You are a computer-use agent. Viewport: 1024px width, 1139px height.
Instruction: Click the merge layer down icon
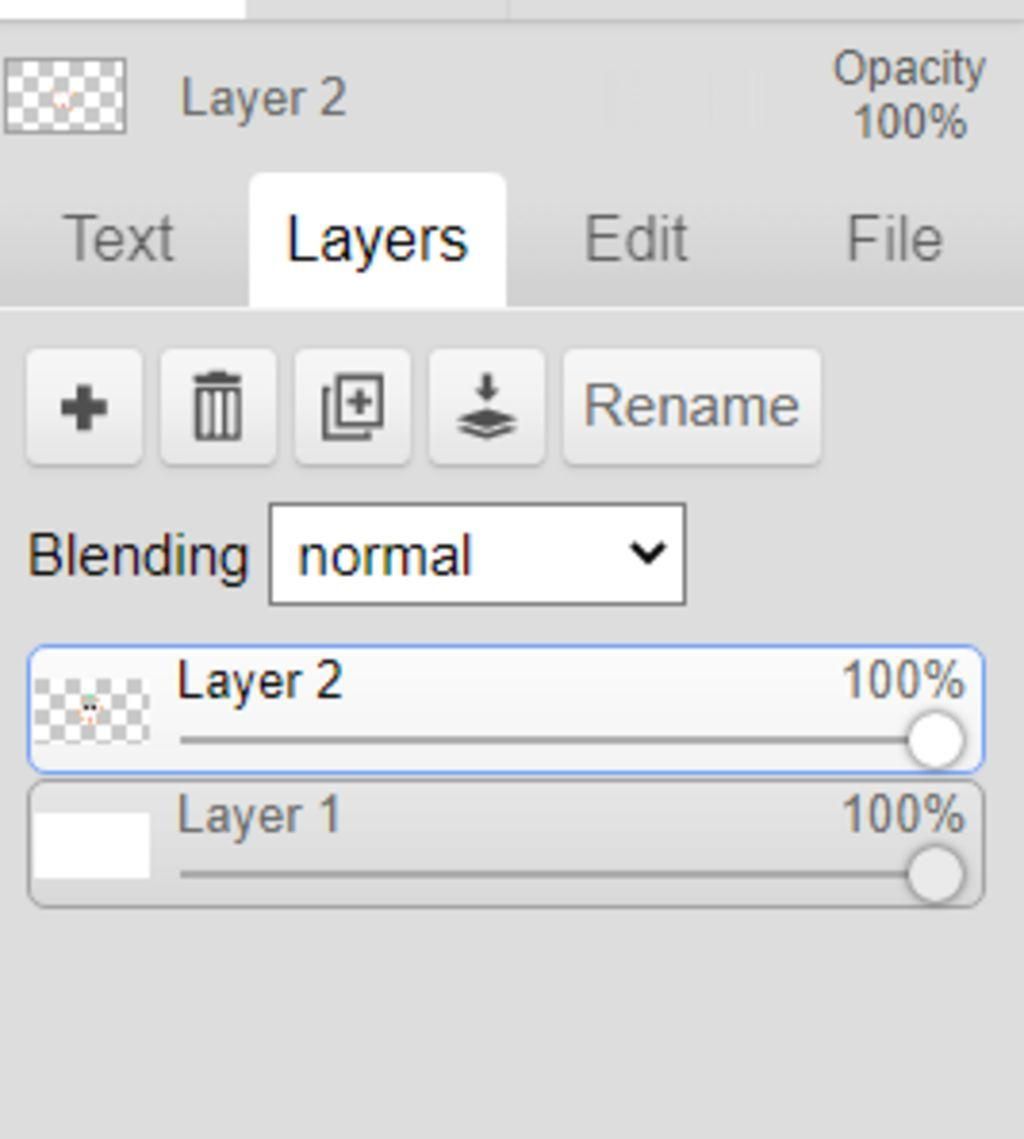point(486,407)
